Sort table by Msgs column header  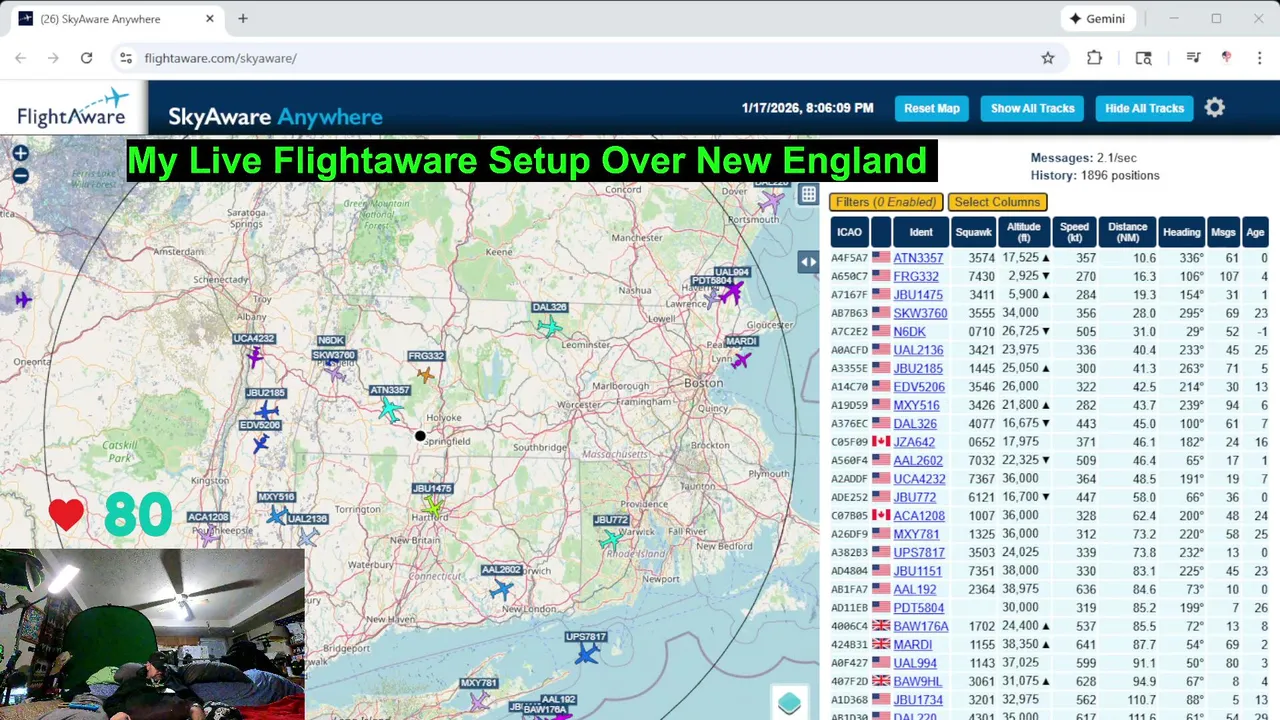point(1223,232)
